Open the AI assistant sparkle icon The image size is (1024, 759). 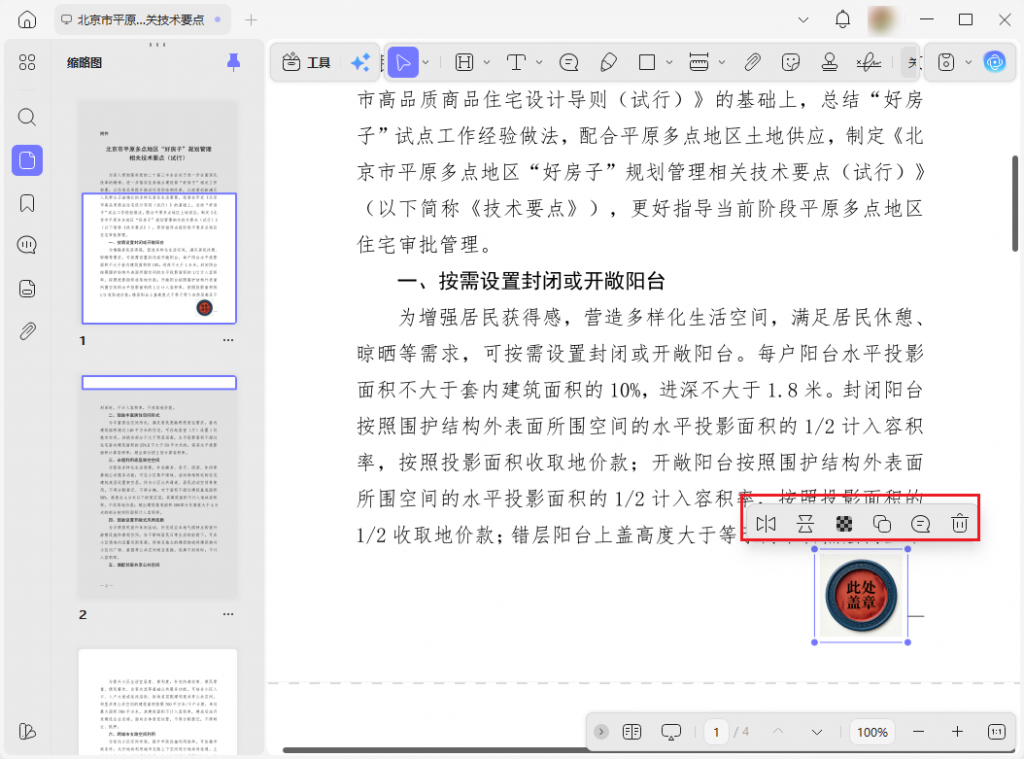coord(362,62)
